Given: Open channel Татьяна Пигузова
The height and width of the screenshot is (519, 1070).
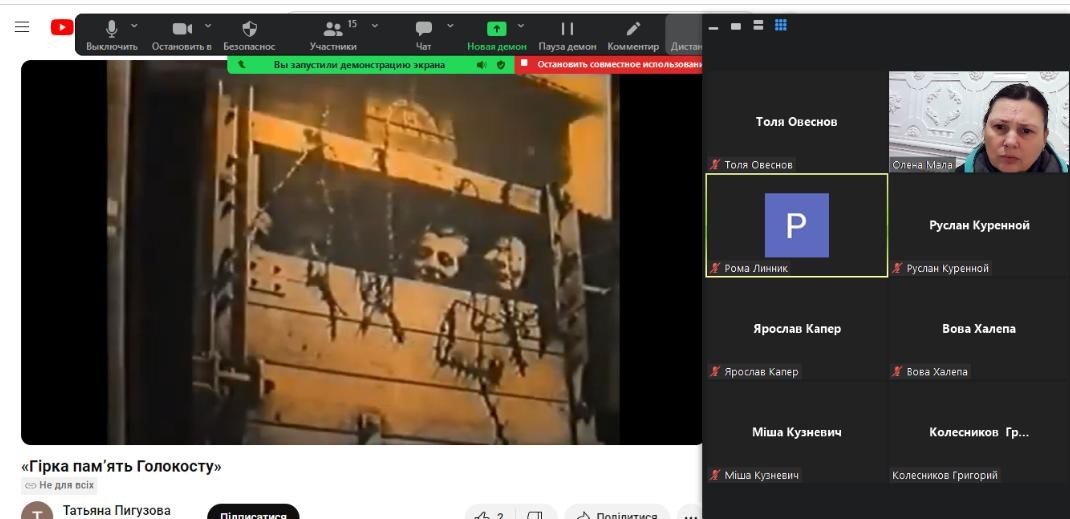Looking at the screenshot, I should pos(117,510).
